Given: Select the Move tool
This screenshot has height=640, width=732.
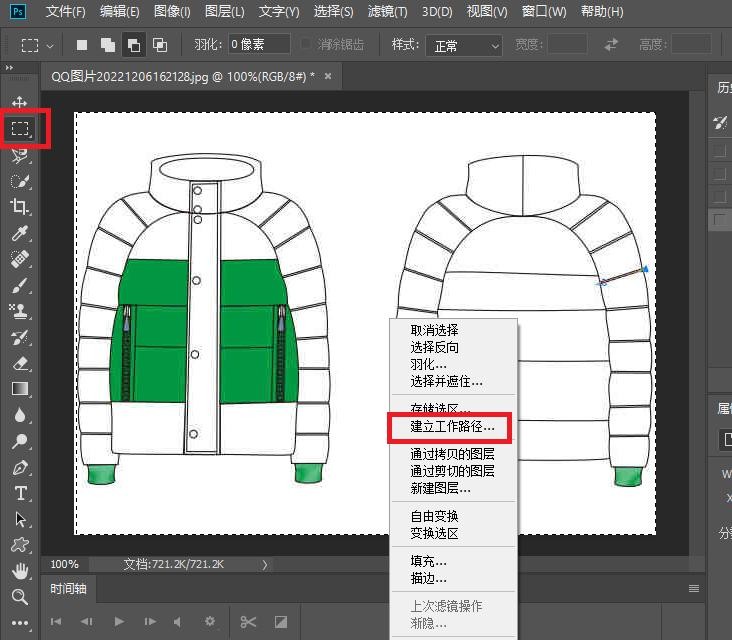Looking at the screenshot, I should pyautogui.click(x=20, y=103).
